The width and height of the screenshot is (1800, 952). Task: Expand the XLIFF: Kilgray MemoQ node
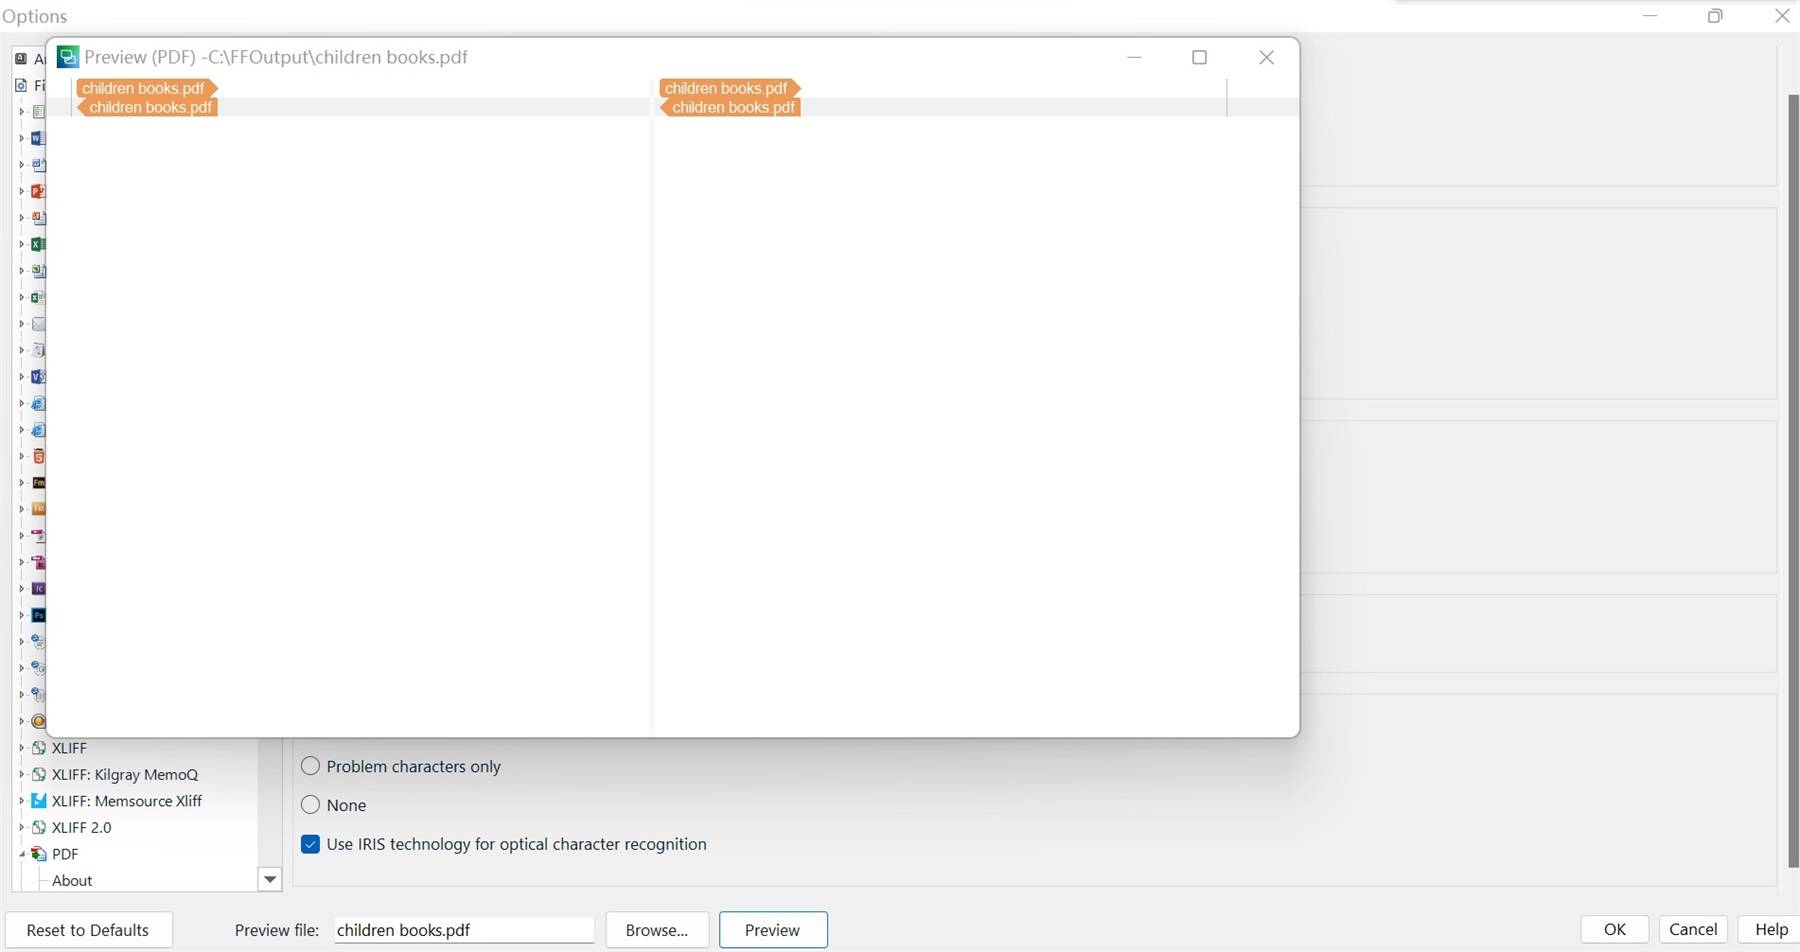tap(21, 774)
